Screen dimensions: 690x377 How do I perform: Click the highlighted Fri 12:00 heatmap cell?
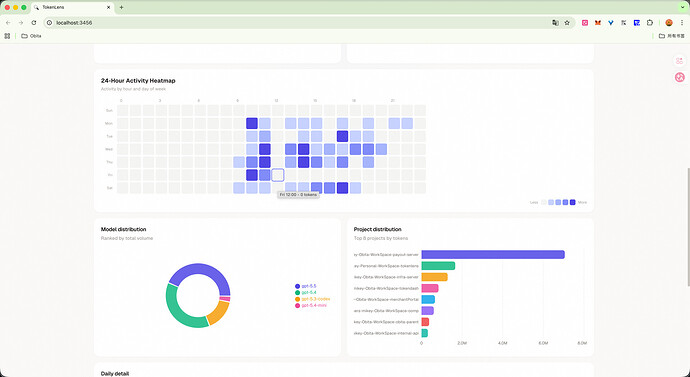(x=278, y=175)
